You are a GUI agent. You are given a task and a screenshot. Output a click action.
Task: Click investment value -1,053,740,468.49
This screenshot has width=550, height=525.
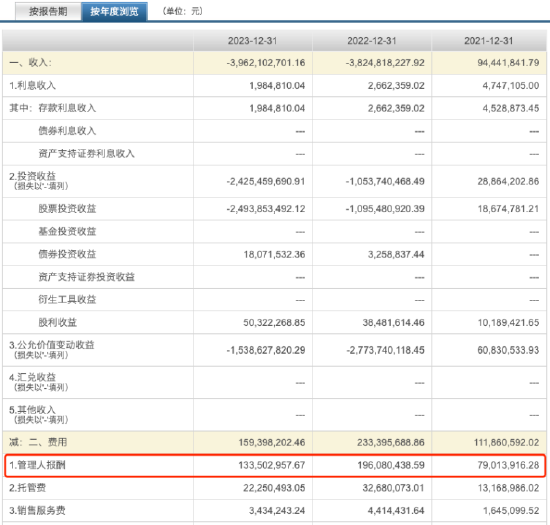click(x=385, y=181)
